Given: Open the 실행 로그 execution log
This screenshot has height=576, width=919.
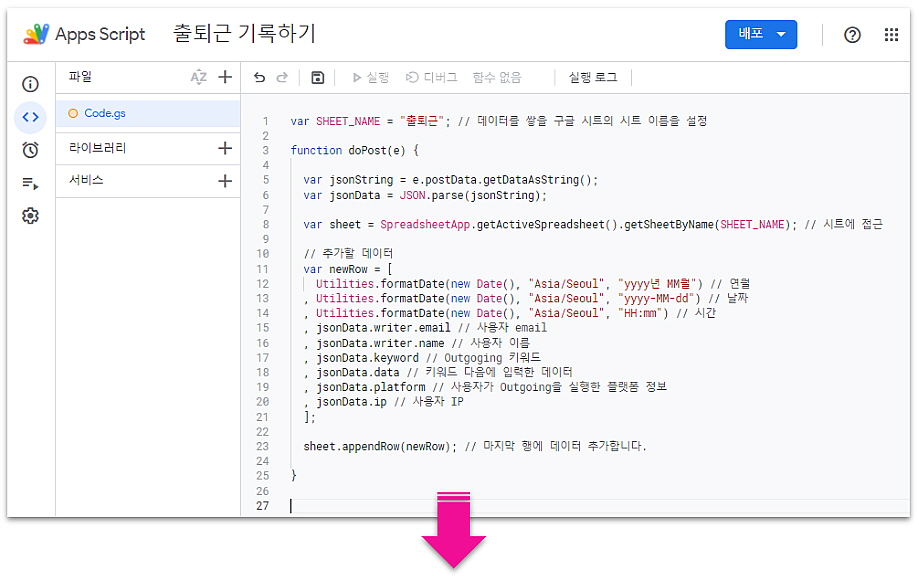Looking at the screenshot, I should point(593,78).
